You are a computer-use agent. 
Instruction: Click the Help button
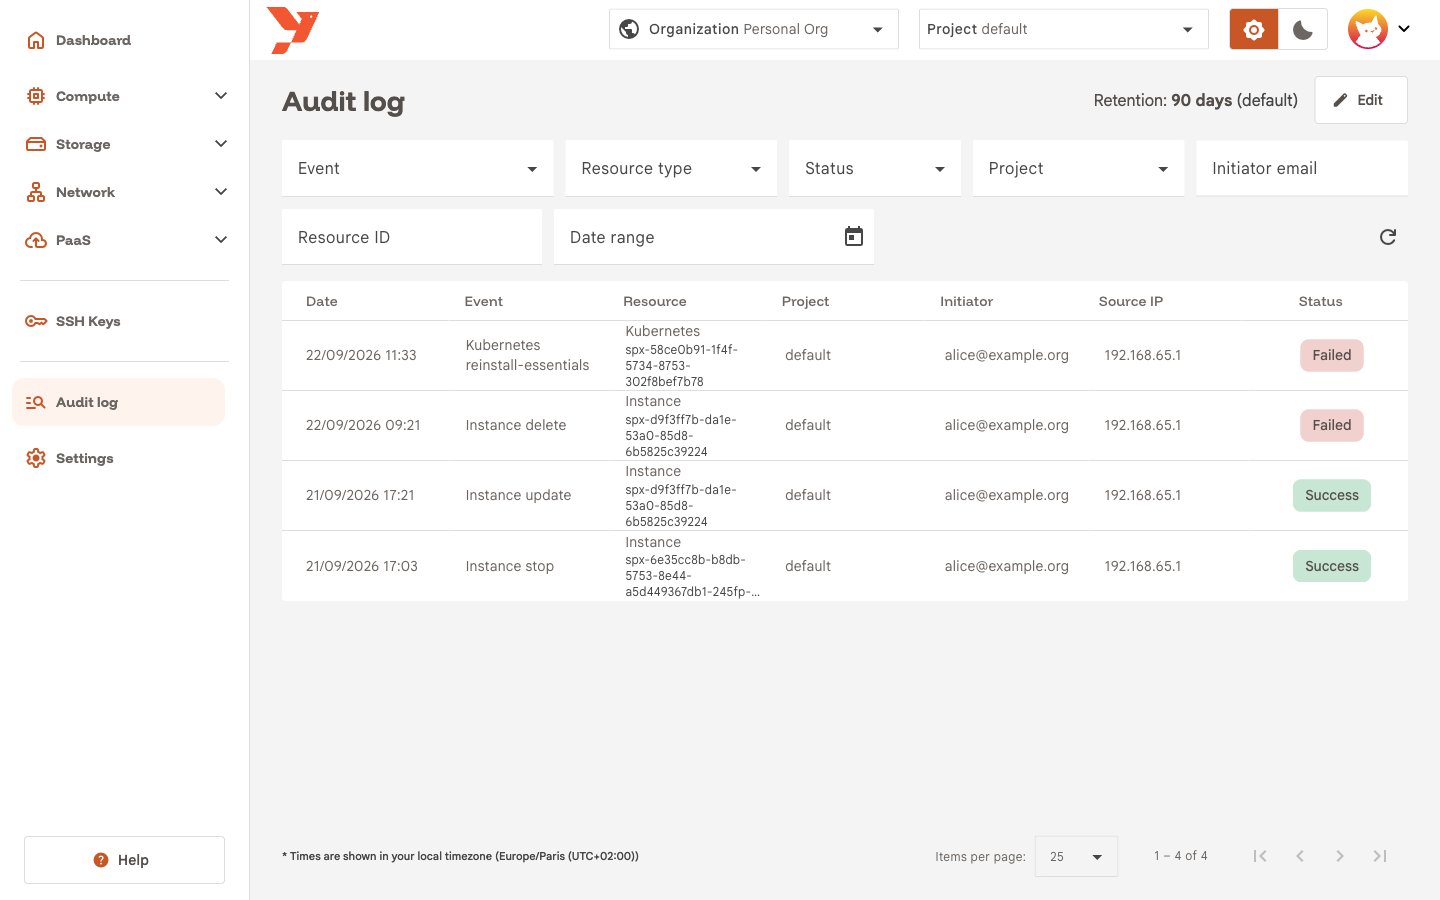124,860
